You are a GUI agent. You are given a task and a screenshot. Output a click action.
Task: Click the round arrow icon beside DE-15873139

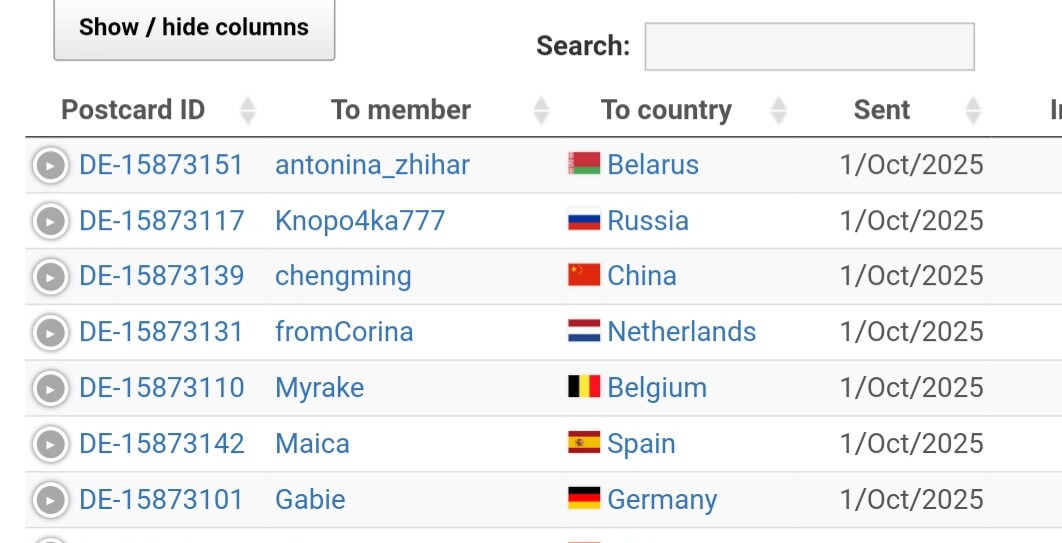click(x=50, y=277)
